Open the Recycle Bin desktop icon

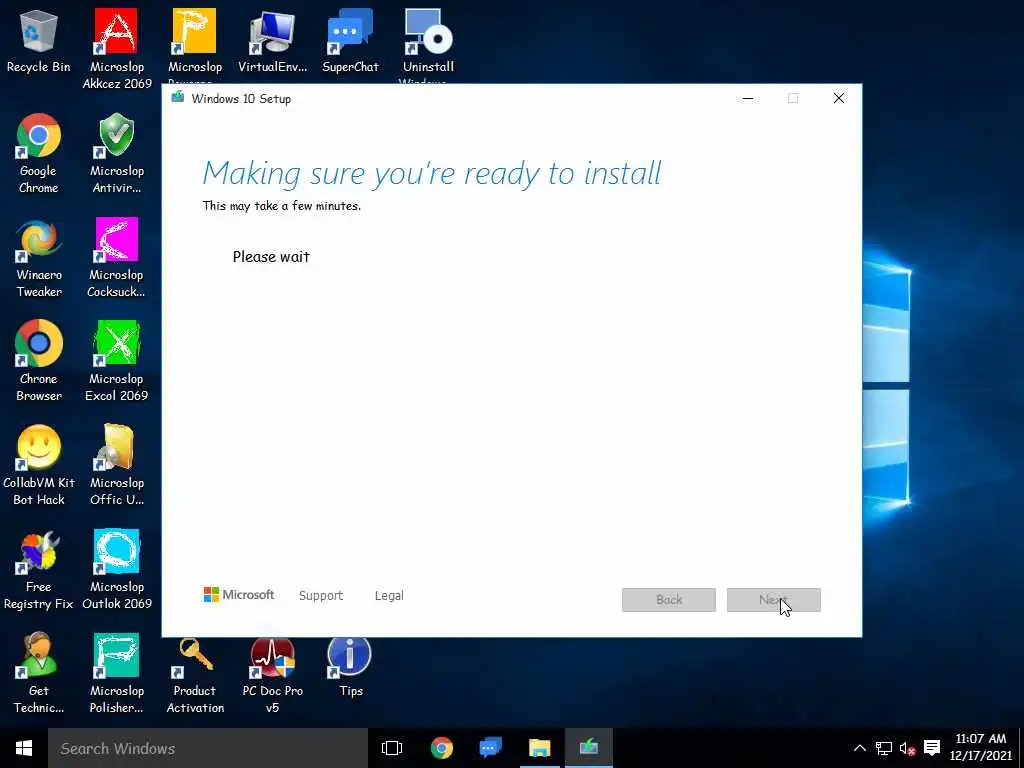coord(39,40)
